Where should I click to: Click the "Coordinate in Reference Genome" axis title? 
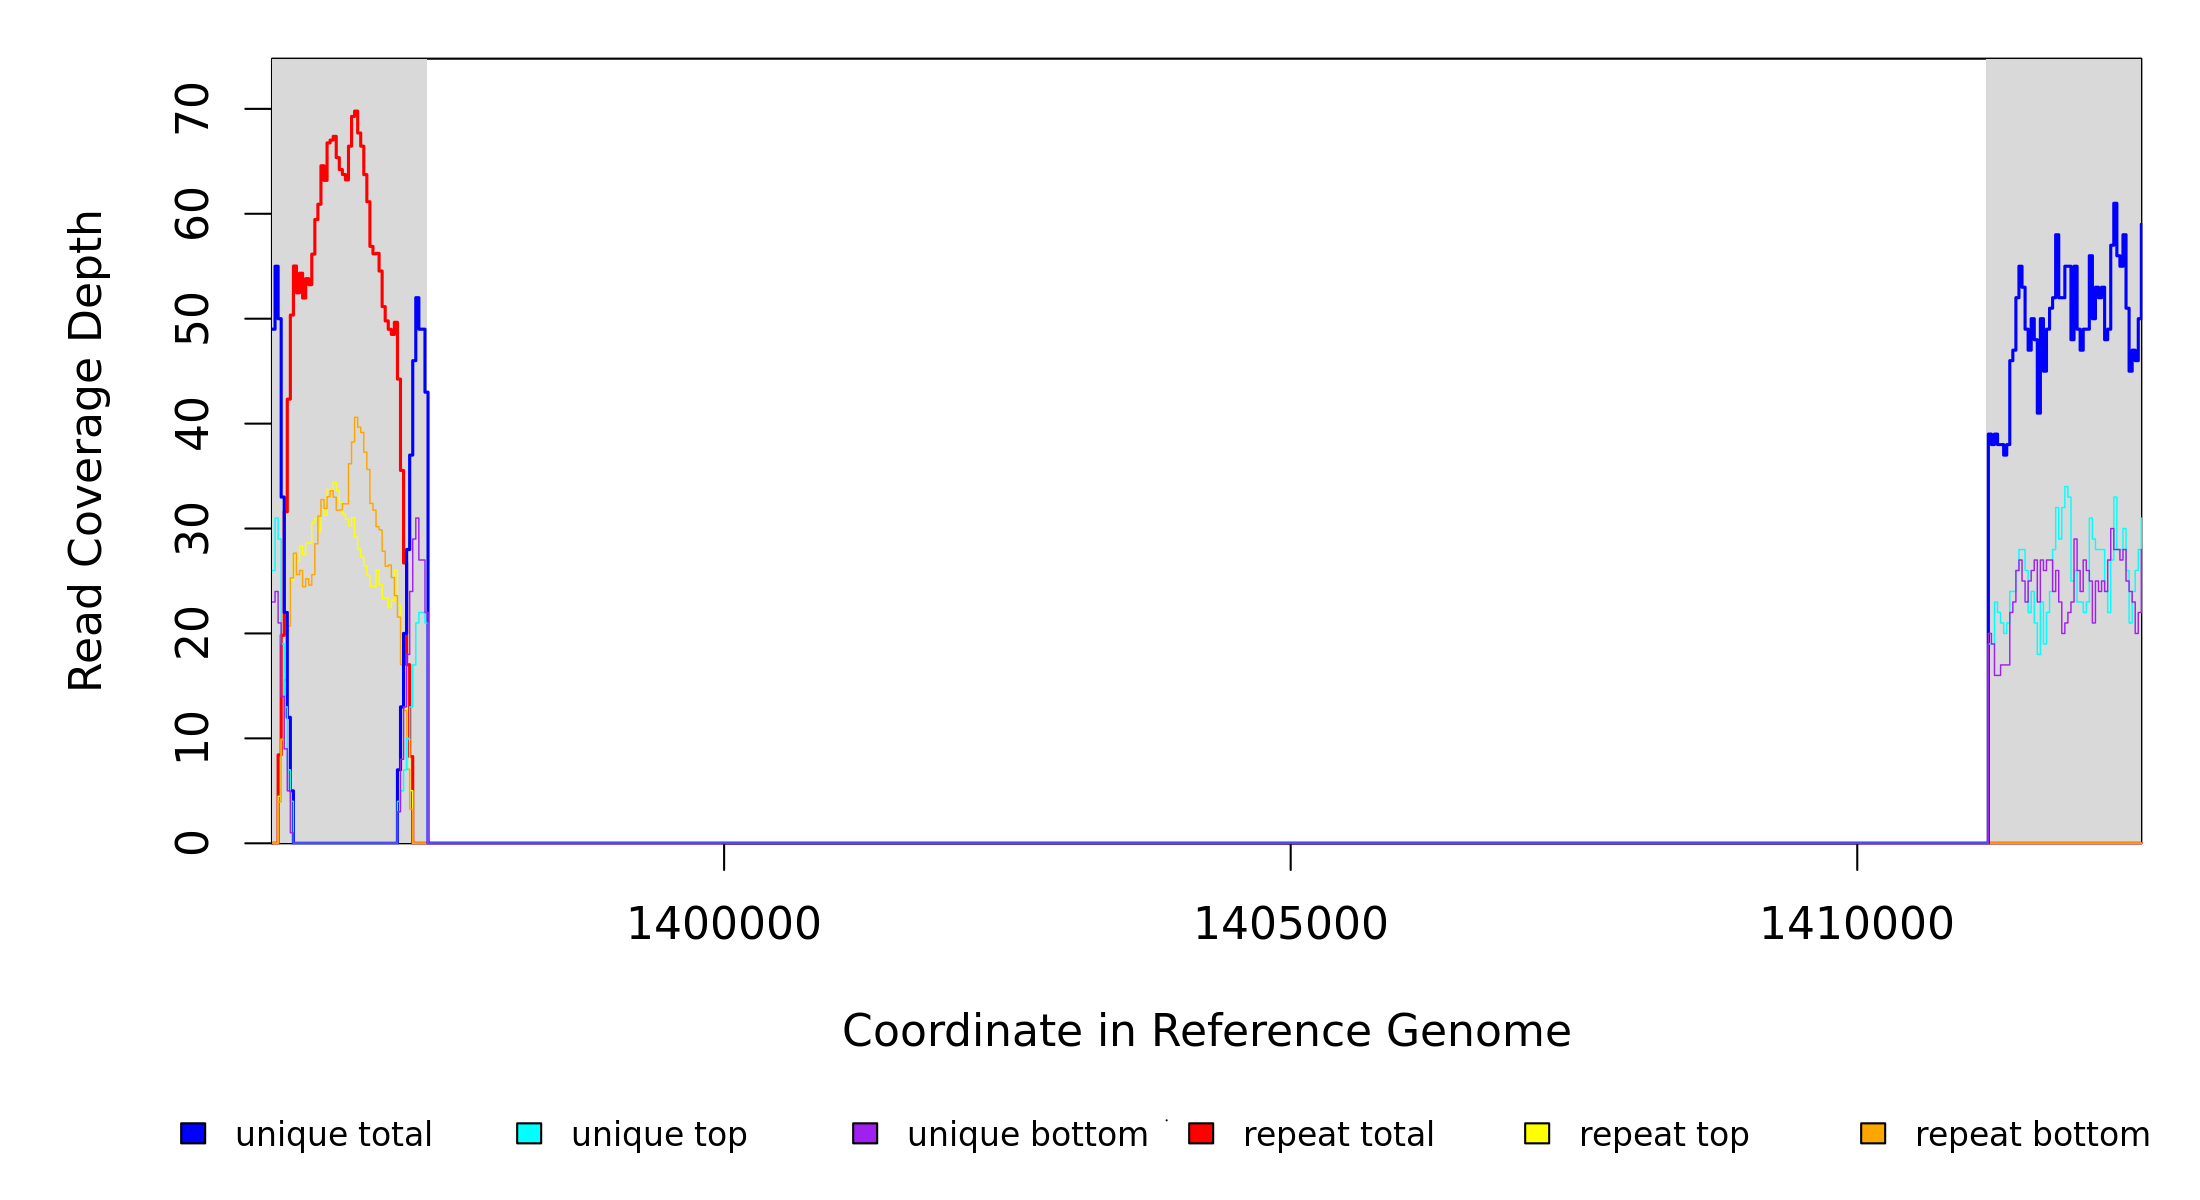[x=1206, y=1031]
